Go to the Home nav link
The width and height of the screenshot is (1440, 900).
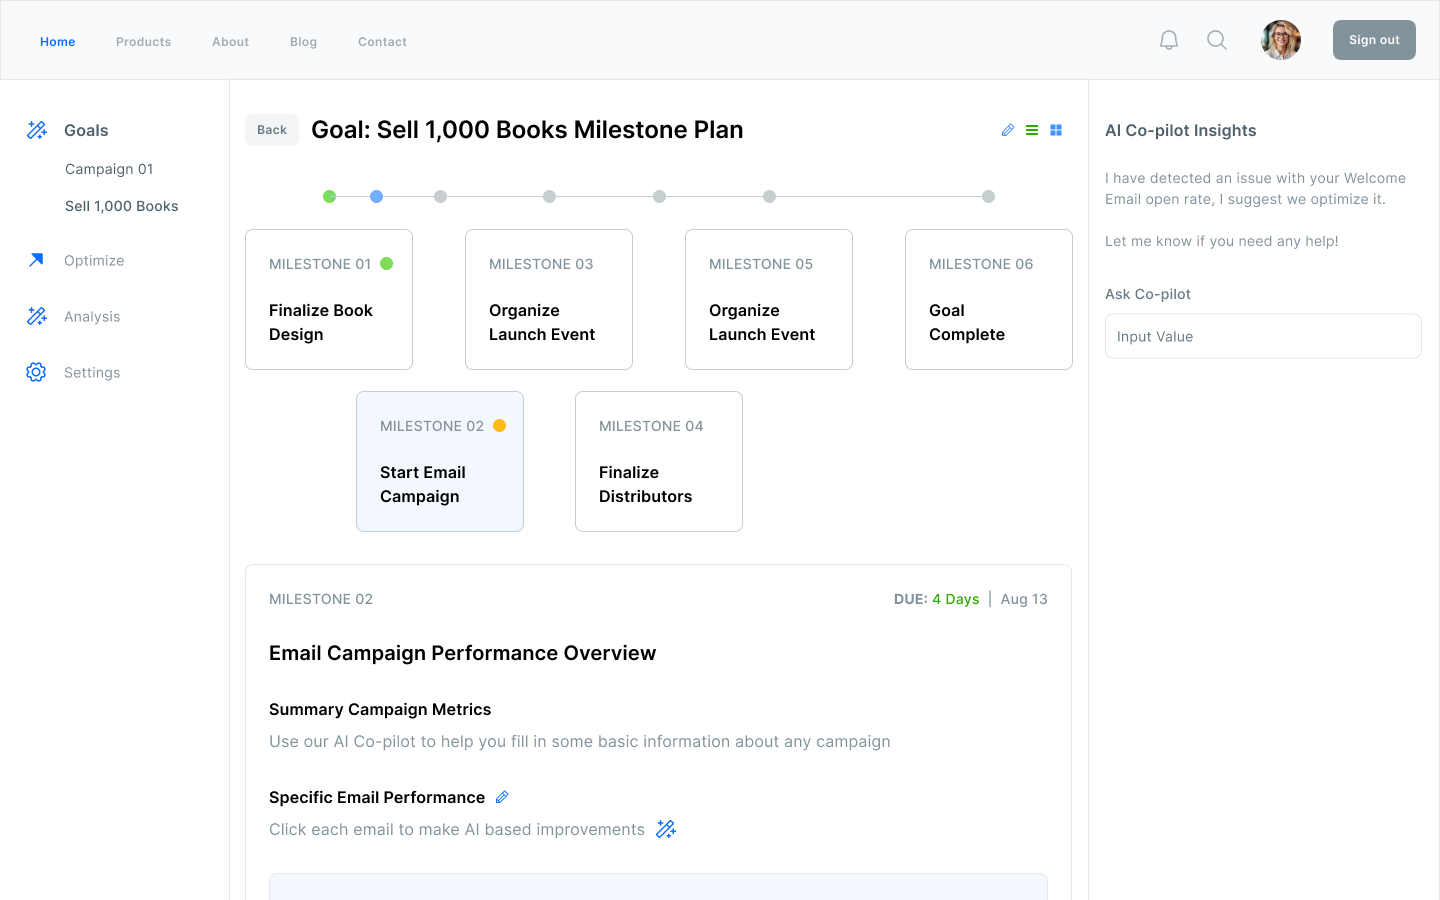click(58, 42)
